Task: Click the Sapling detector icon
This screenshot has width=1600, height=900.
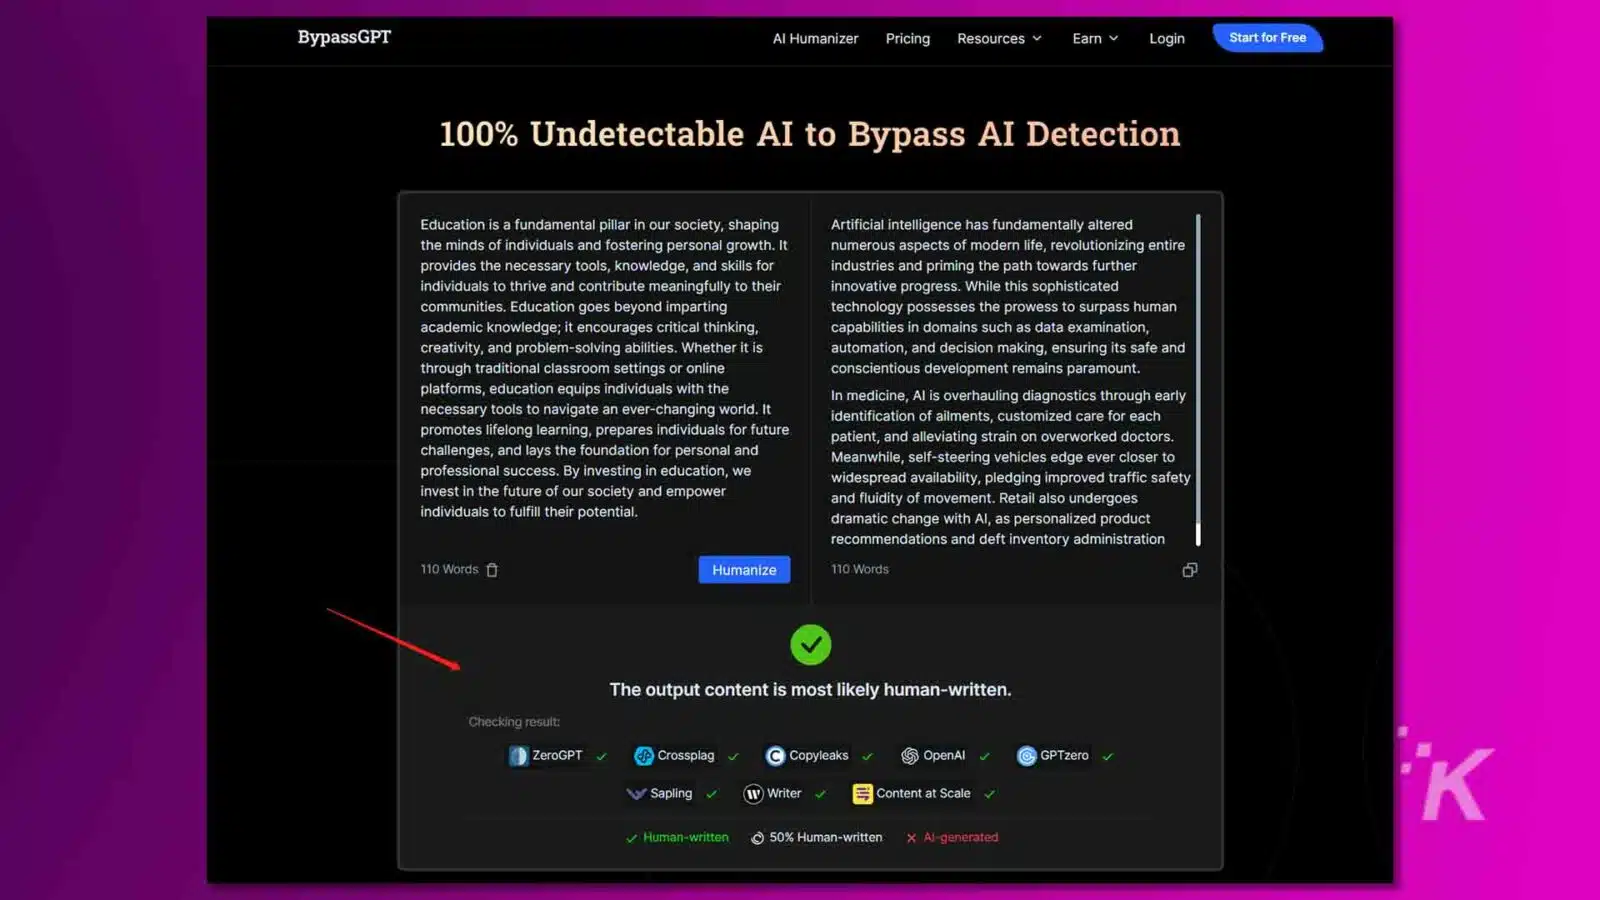Action: [x=638, y=793]
